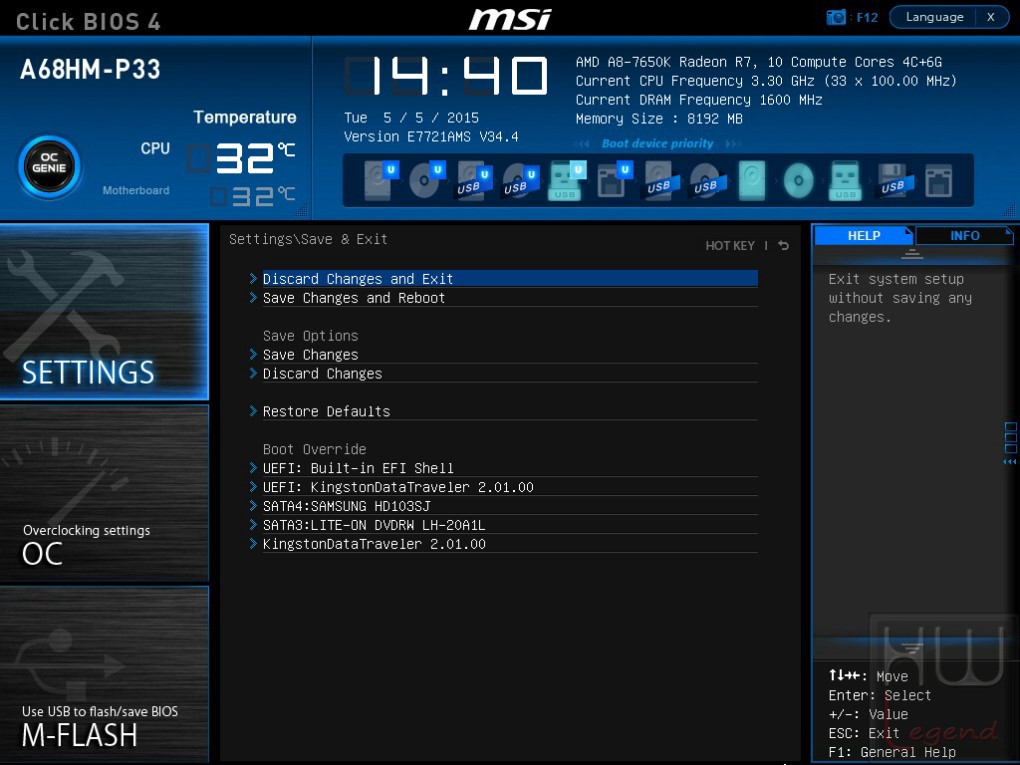
Task: Switch to the INFO tab
Action: (x=964, y=235)
